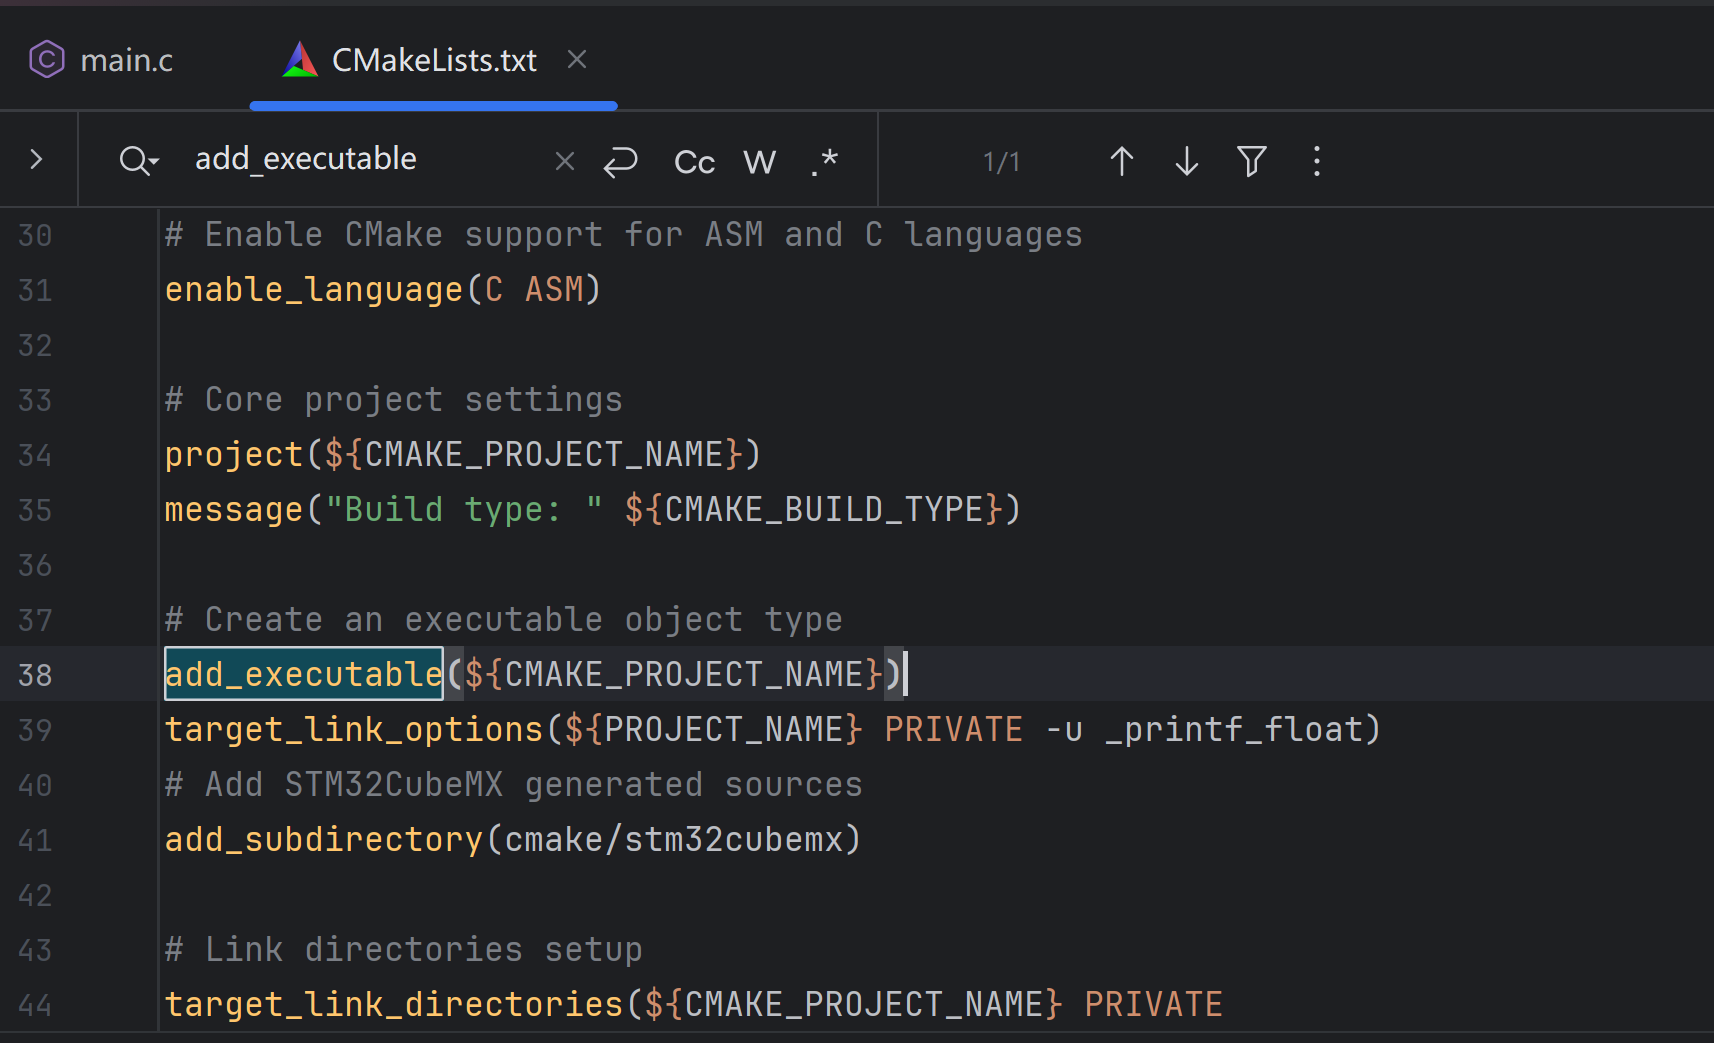The image size is (1714, 1043).
Task: Insert a newline using the return arrow icon
Action: [x=620, y=160]
